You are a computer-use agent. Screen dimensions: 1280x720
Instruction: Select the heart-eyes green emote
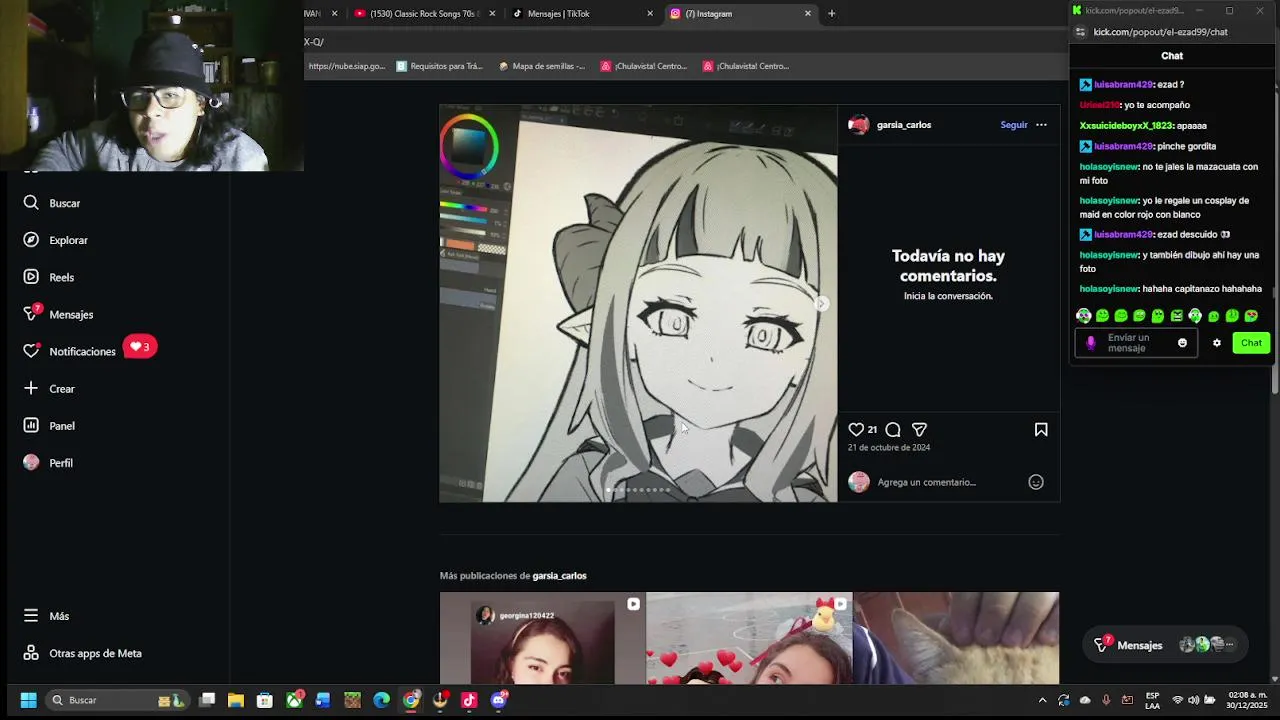click(x=1251, y=316)
